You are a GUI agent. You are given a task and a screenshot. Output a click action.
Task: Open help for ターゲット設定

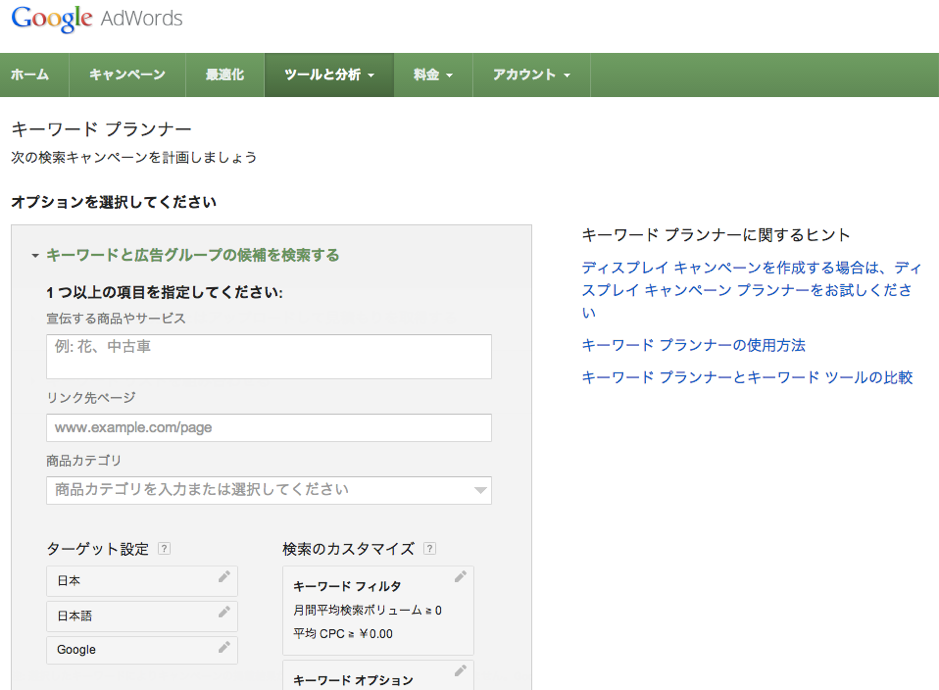(x=164, y=549)
